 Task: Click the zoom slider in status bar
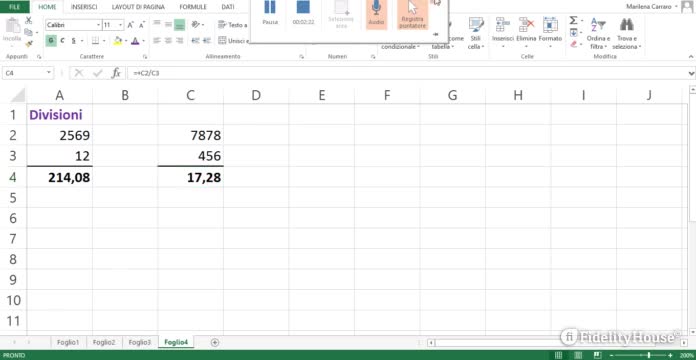pos(649,355)
